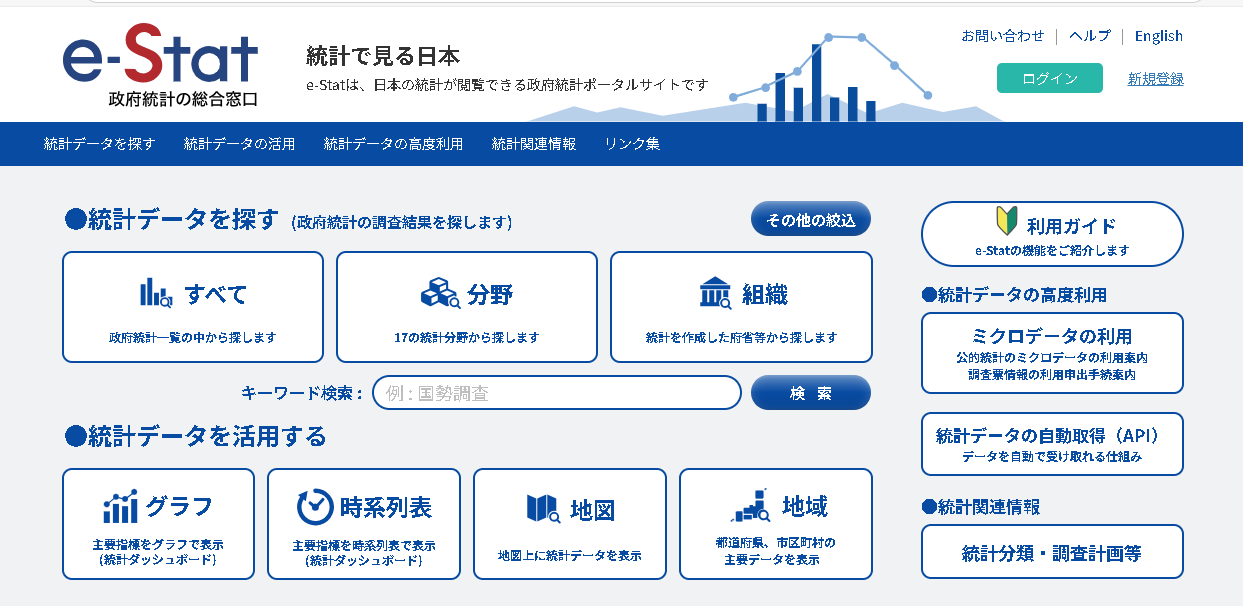Click the region icon in the 地域 tile
Viewport: 1243px width, 606px height.
751,506
